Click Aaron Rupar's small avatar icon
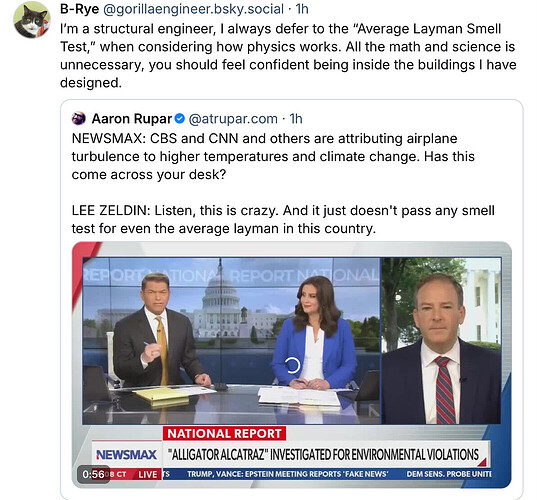537x500 pixels. tap(78, 119)
